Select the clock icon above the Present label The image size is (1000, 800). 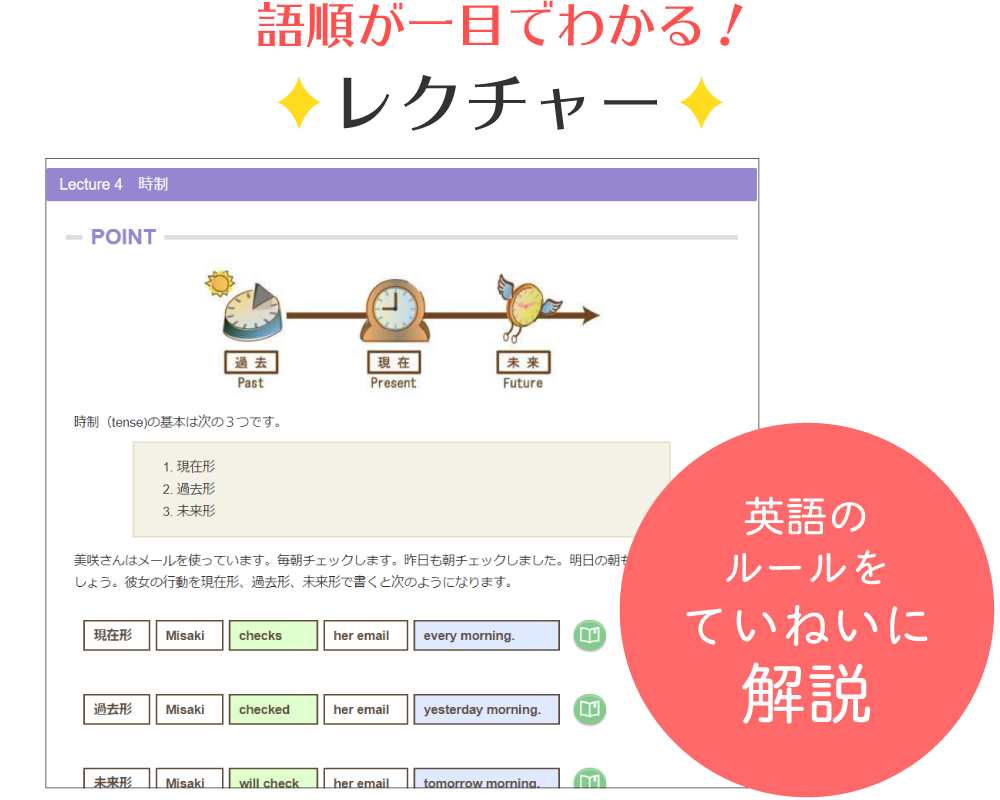394,310
